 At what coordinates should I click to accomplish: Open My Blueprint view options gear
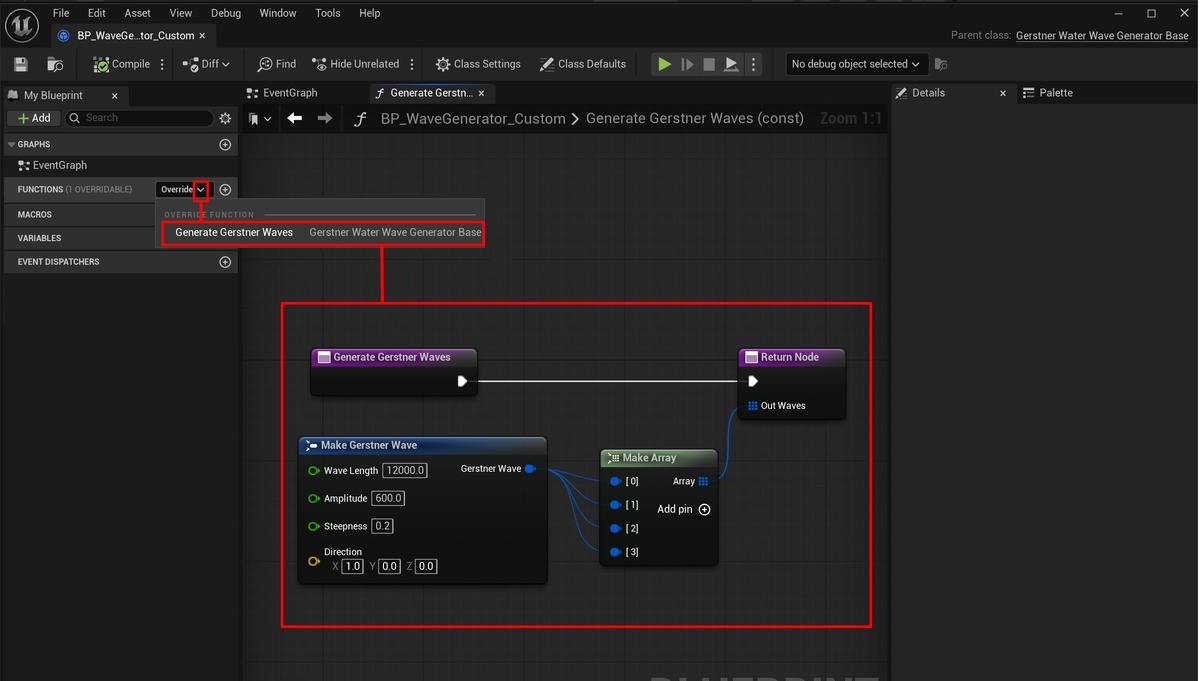225,118
